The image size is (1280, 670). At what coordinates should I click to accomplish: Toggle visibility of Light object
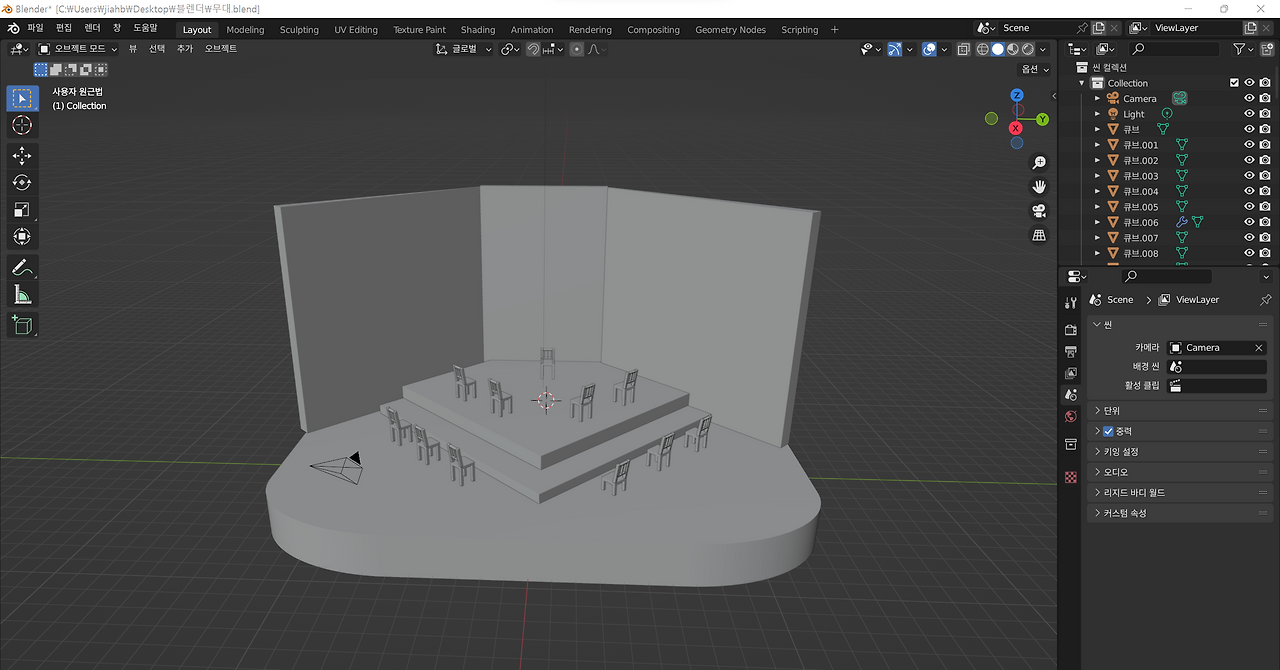coord(1249,114)
